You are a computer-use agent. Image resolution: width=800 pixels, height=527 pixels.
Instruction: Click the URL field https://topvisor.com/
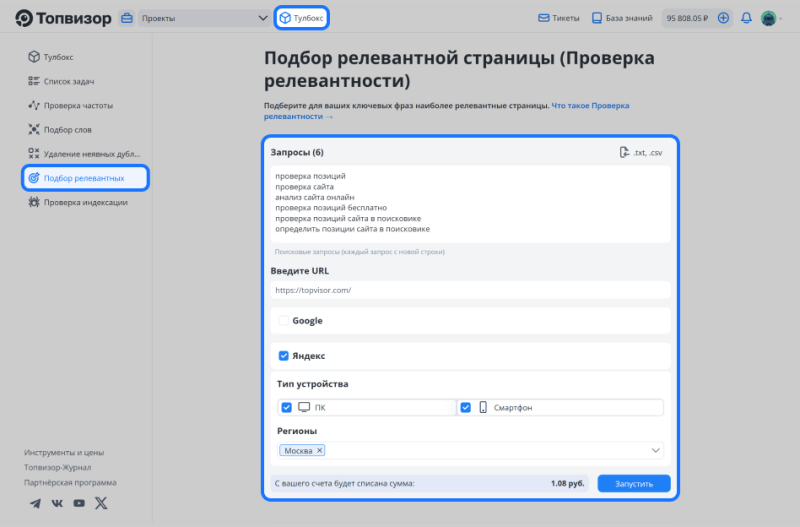pyautogui.click(x=470, y=290)
